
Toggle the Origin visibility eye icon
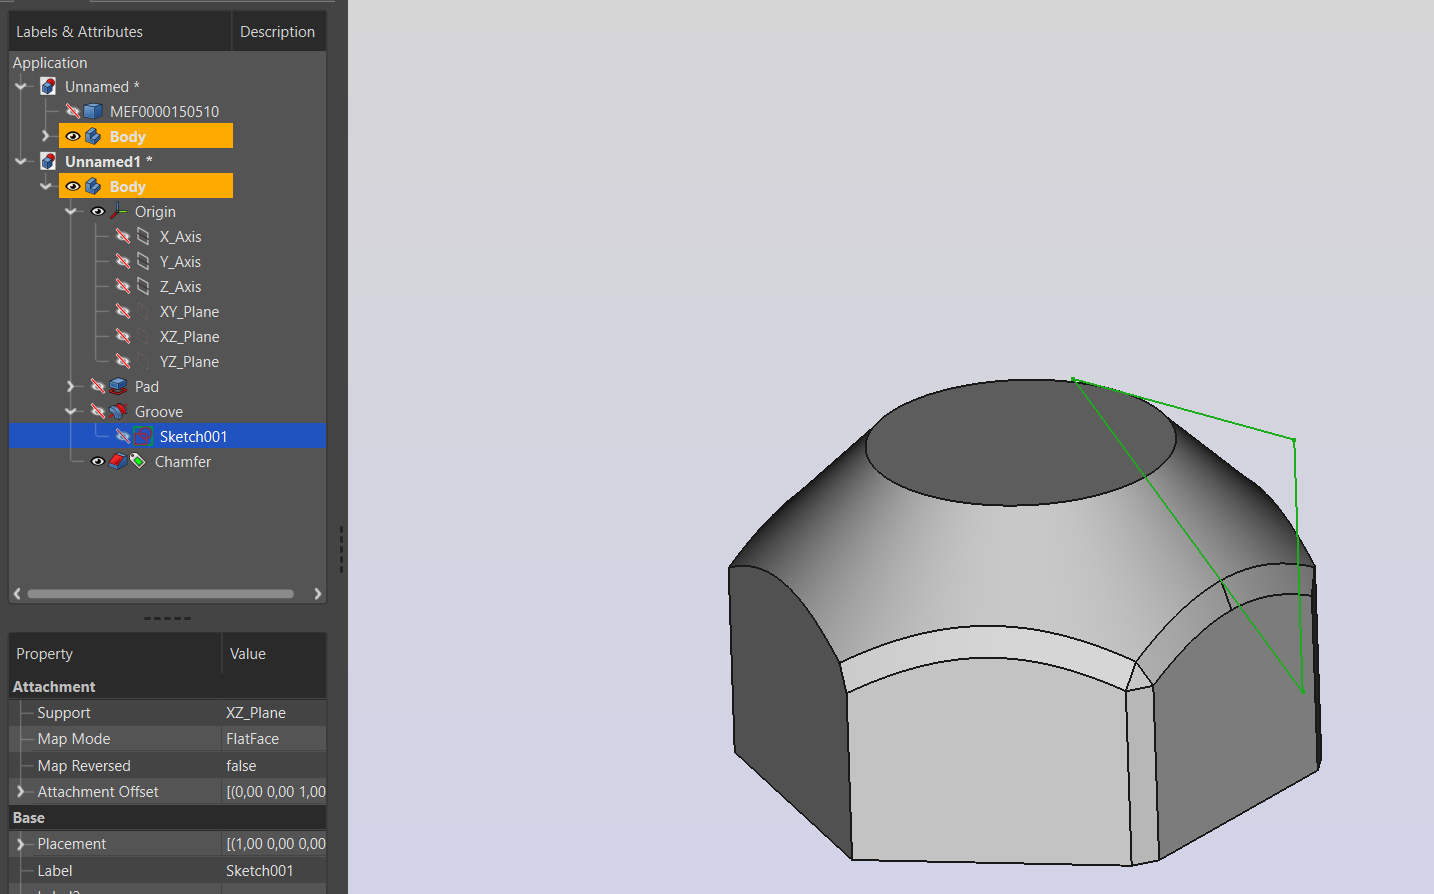pos(97,211)
